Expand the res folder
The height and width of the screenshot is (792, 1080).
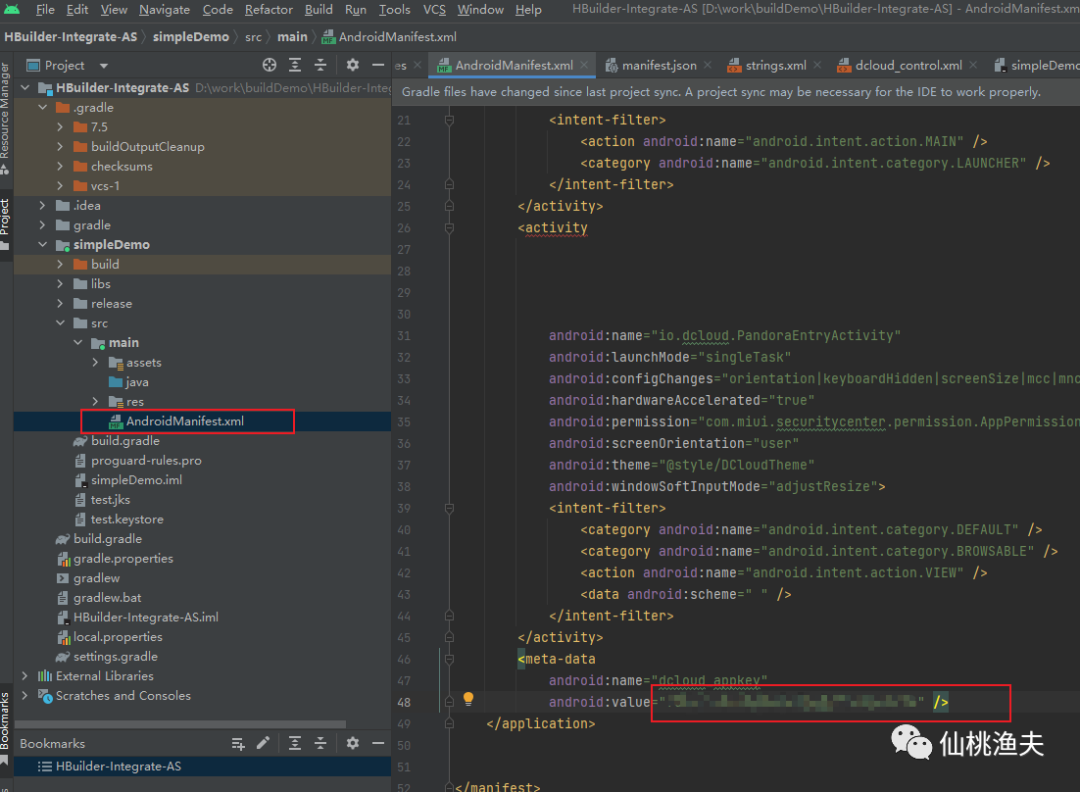pyautogui.click(x=96, y=402)
